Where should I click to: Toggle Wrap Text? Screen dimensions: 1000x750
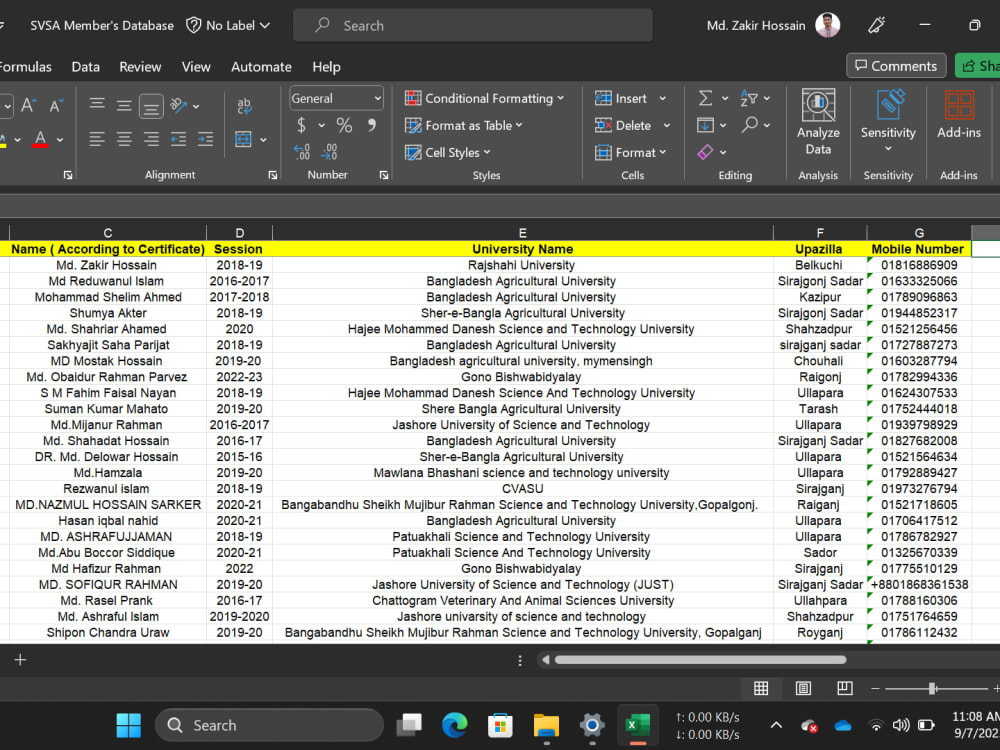coord(244,106)
